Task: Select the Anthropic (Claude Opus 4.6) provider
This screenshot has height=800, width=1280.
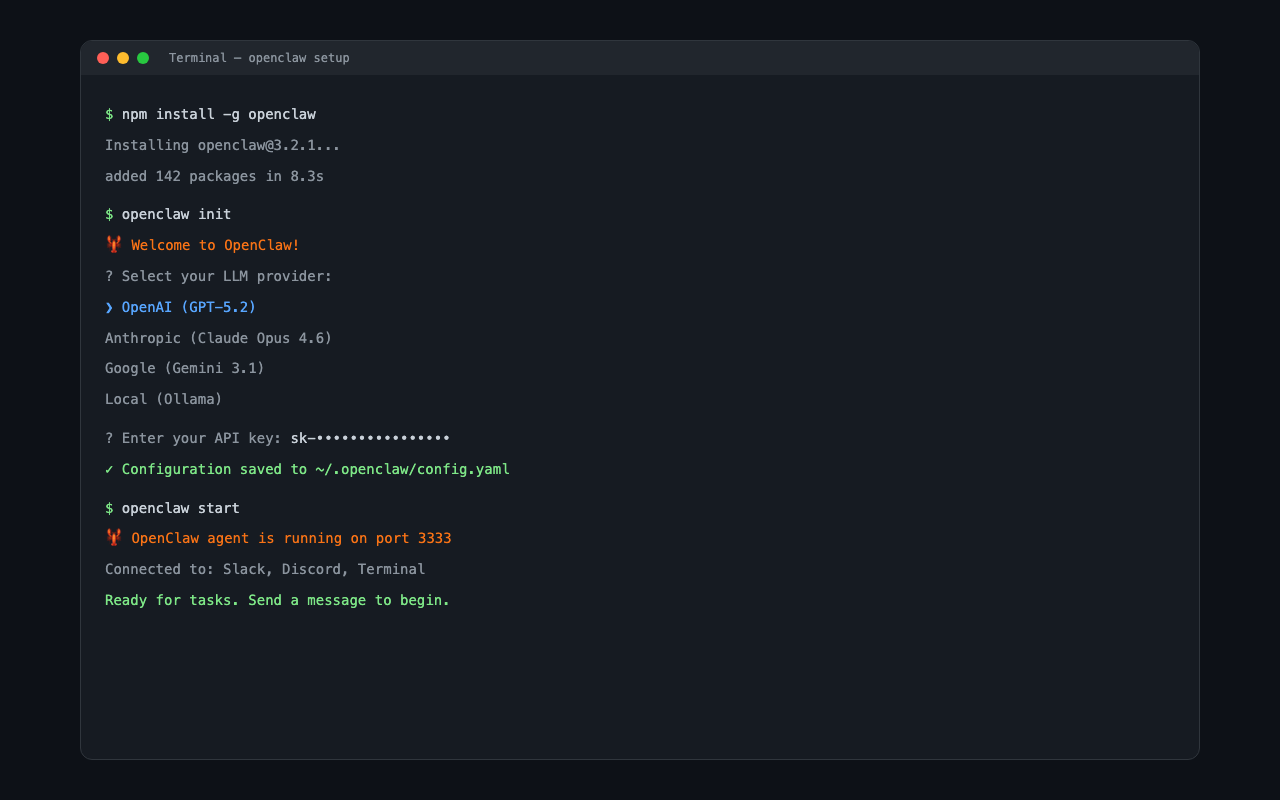Action: (218, 338)
